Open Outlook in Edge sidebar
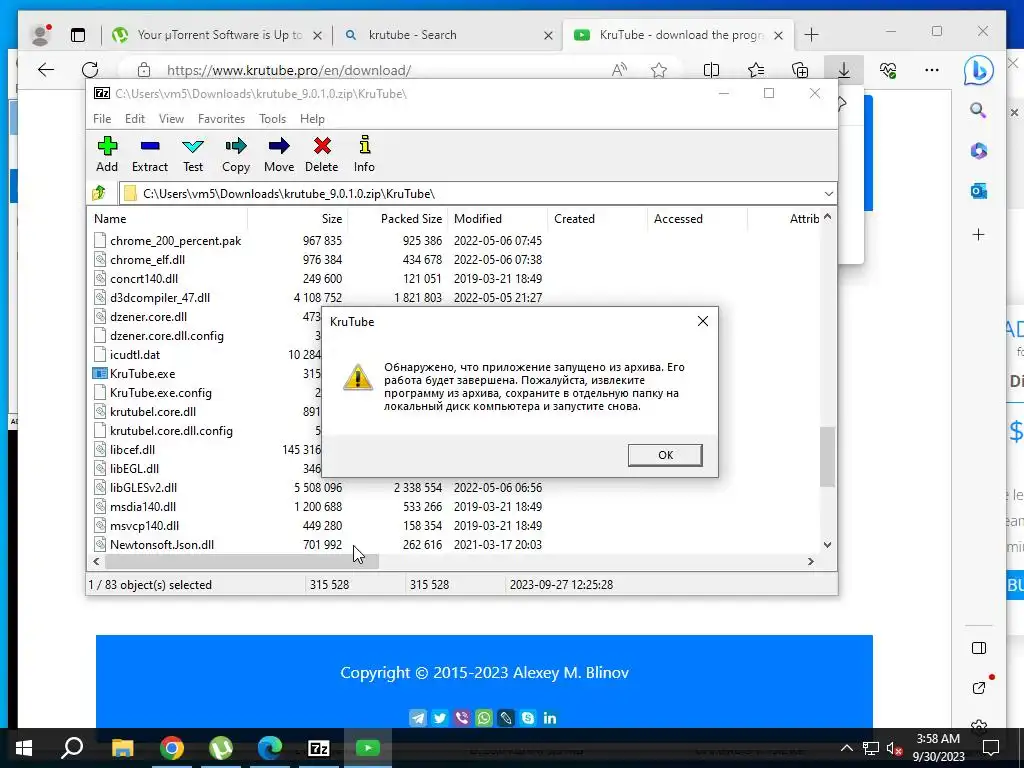Image resolution: width=1024 pixels, height=768 pixels. pos(978,191)
